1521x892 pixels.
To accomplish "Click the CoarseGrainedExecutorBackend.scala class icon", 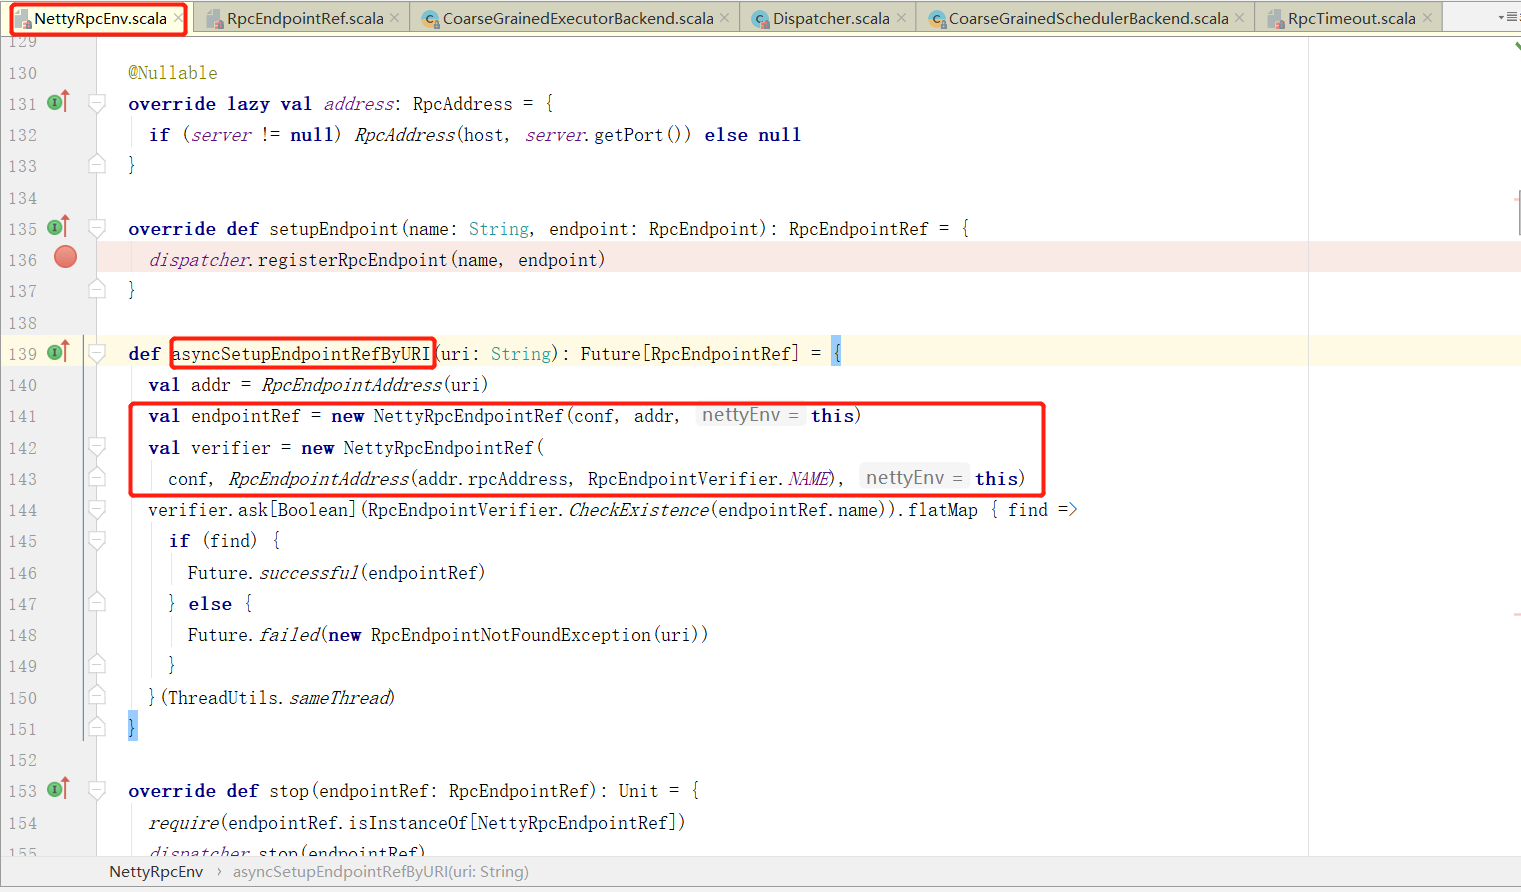I will pos(431,18).
